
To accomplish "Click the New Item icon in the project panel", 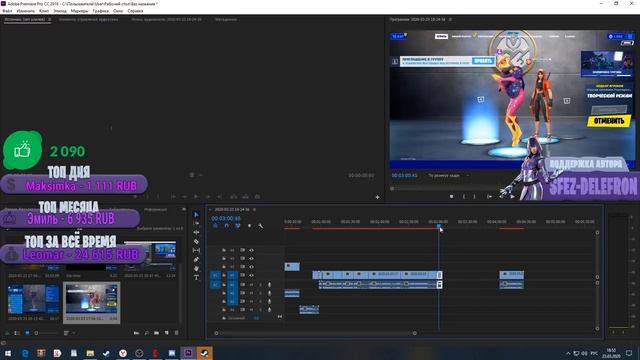I will coord(167,333).
